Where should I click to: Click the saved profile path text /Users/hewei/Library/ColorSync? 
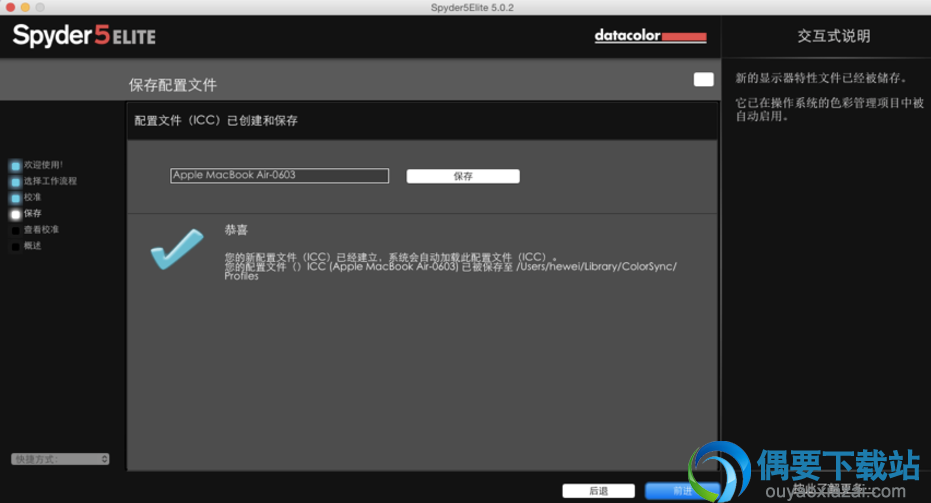pos(596,267)
